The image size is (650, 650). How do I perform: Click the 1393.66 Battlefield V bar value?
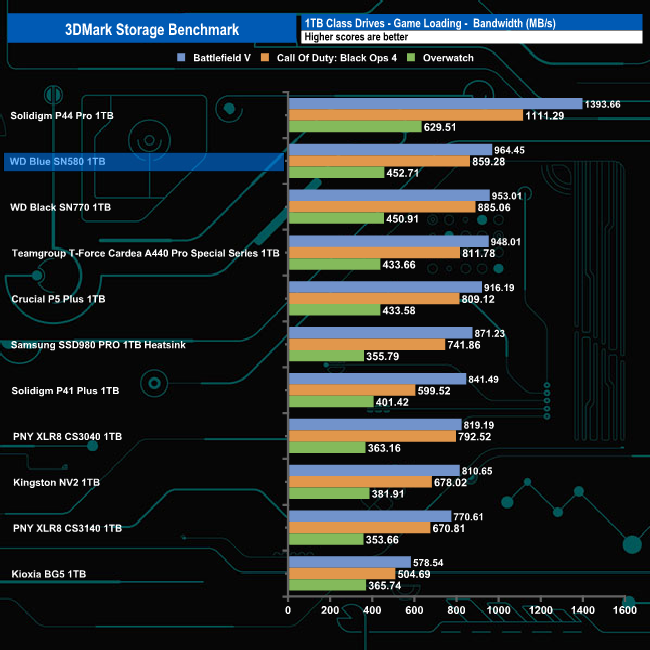pyautogui.click(x=602, y=104)
